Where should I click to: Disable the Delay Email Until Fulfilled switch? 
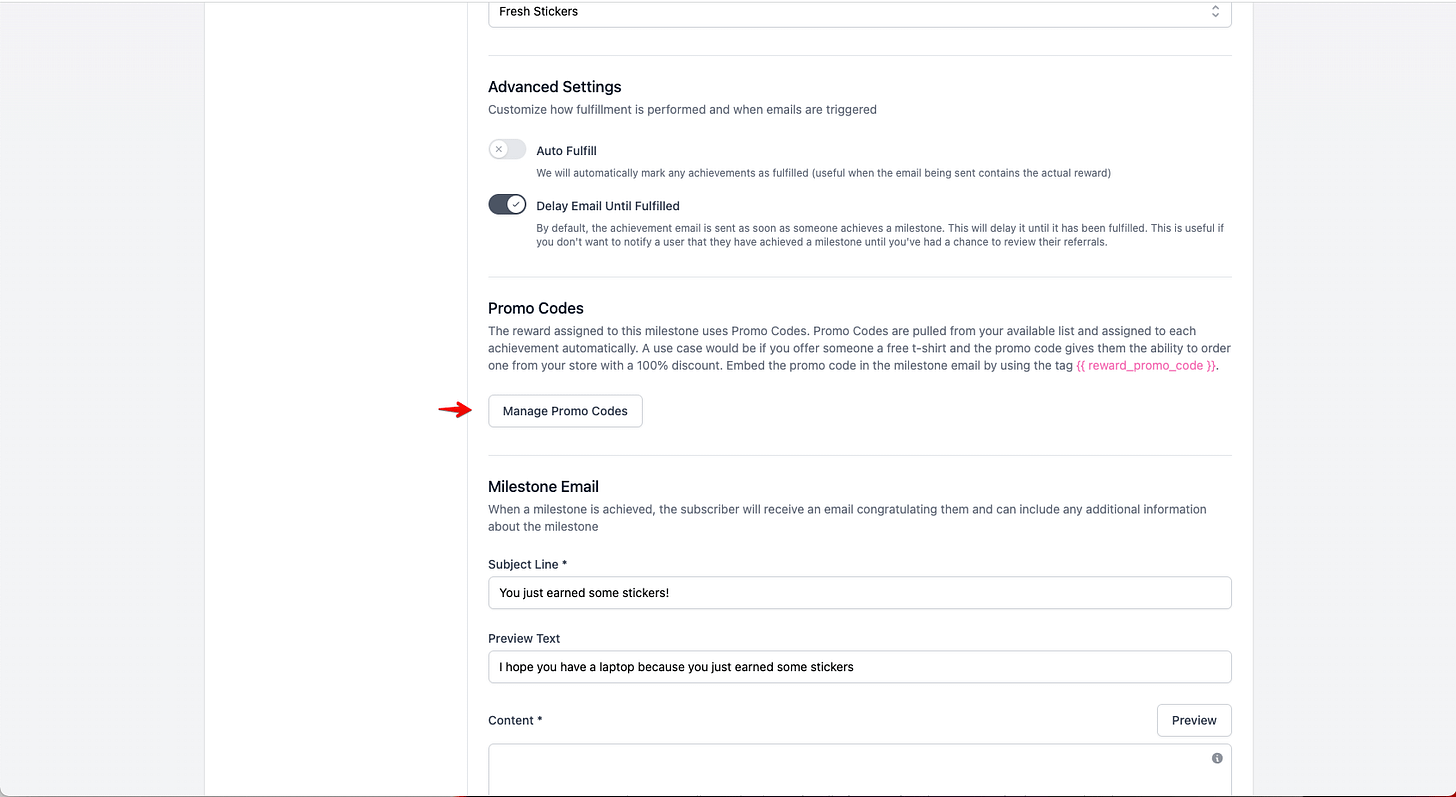pyautogui.click(x=507, y=205)
